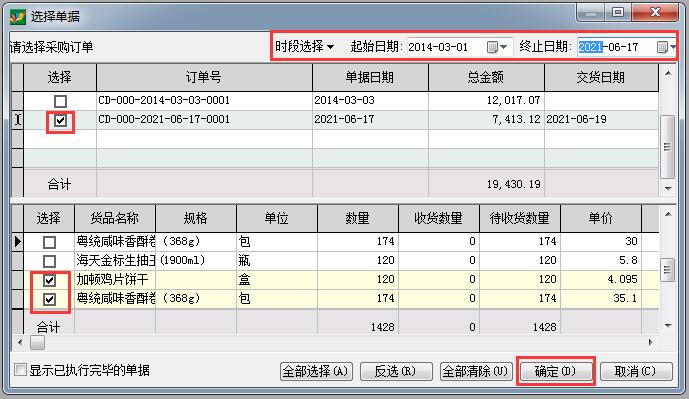Click the row pointer arrow in items grid

pos(18,241)
